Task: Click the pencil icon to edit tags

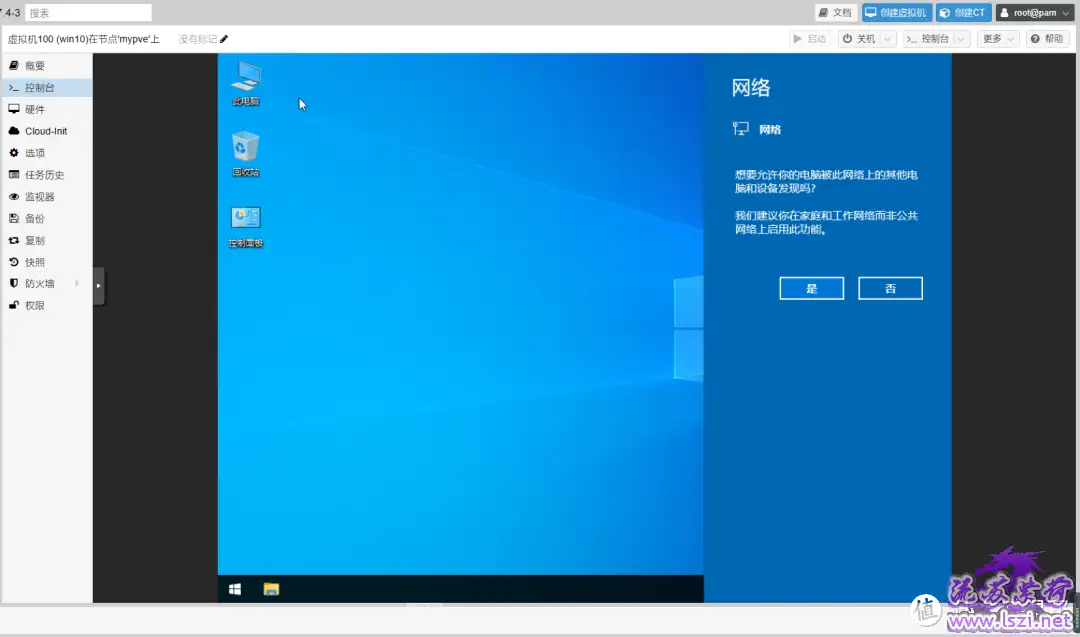Action: tap(224, 39)
